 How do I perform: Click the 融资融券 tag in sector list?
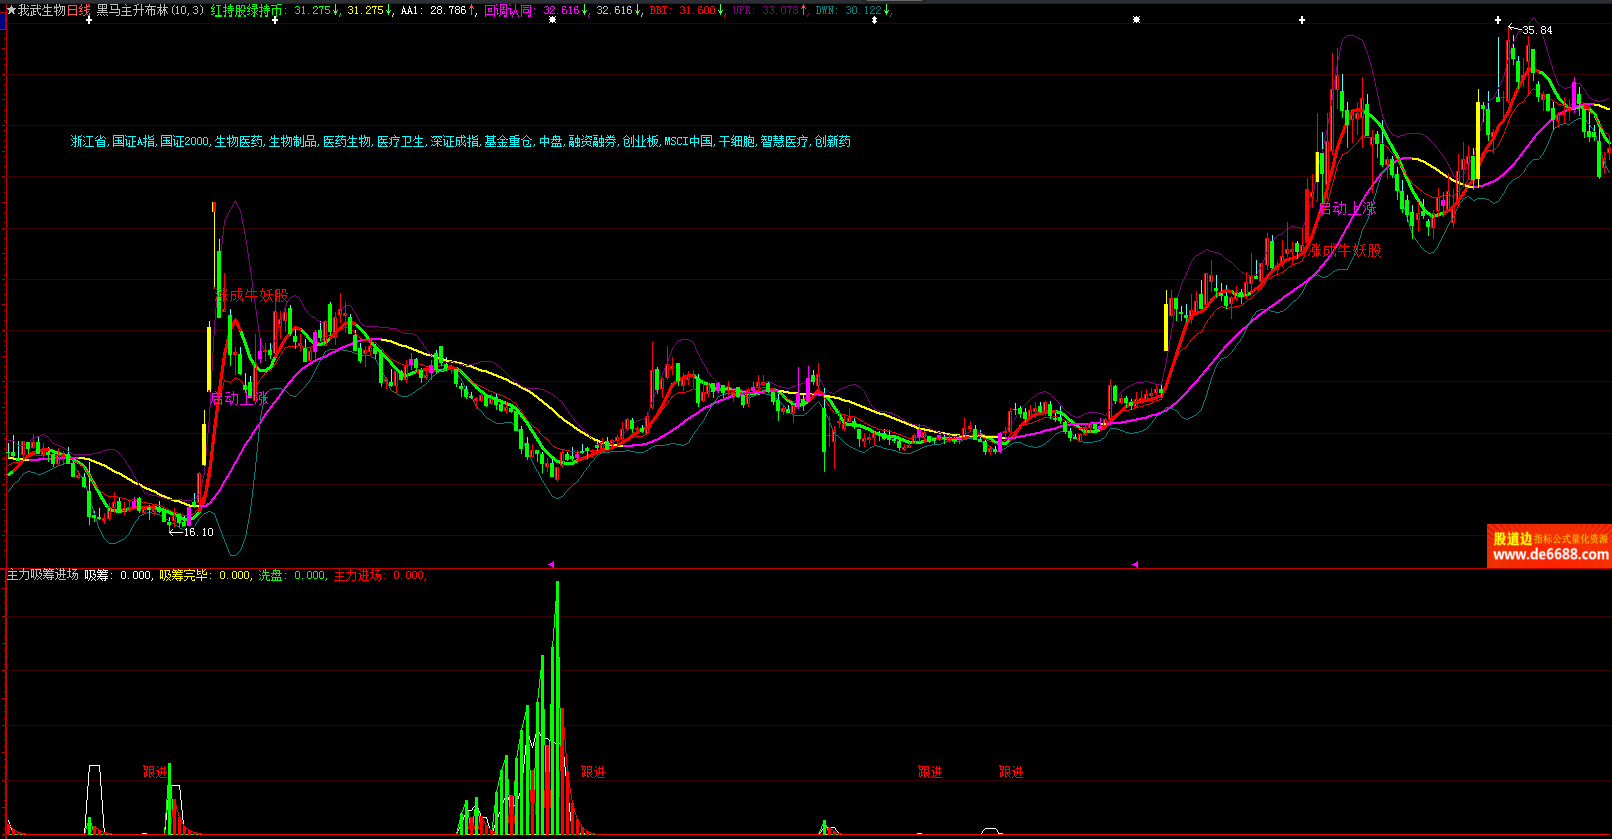point(592,142)
